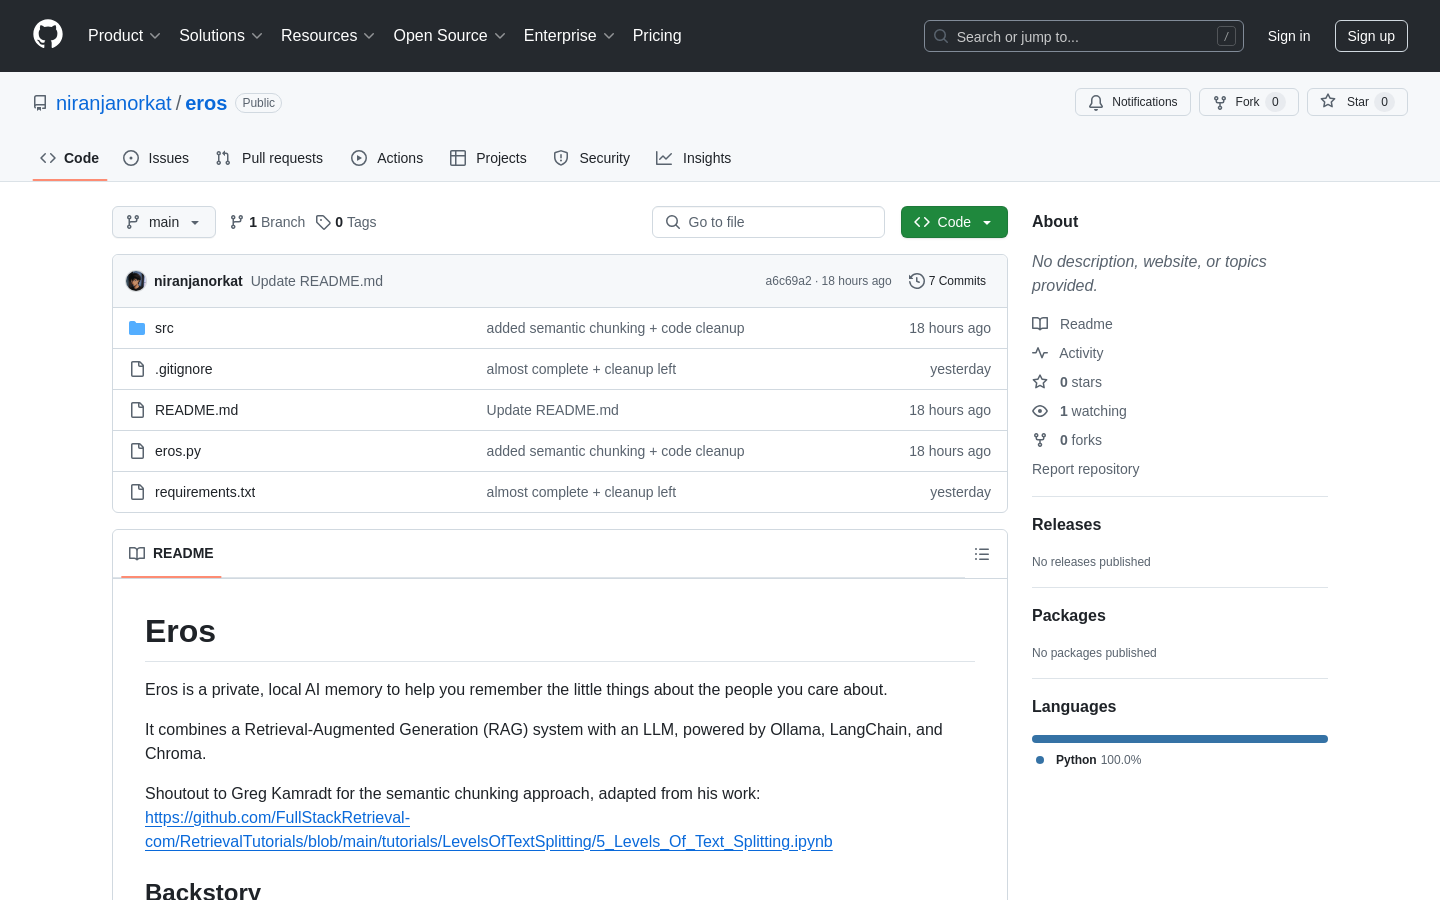Click the slash shortcut key icon in search
1440x900 pixels.
pos(1226,36)
